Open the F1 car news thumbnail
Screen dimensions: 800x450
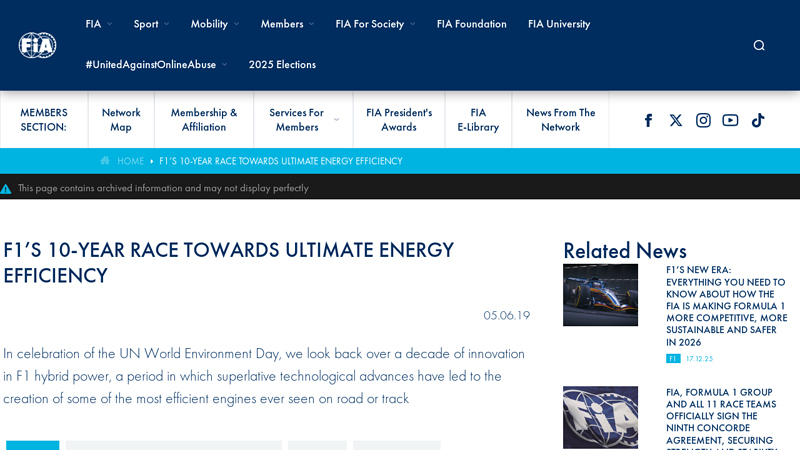point(600,295)
